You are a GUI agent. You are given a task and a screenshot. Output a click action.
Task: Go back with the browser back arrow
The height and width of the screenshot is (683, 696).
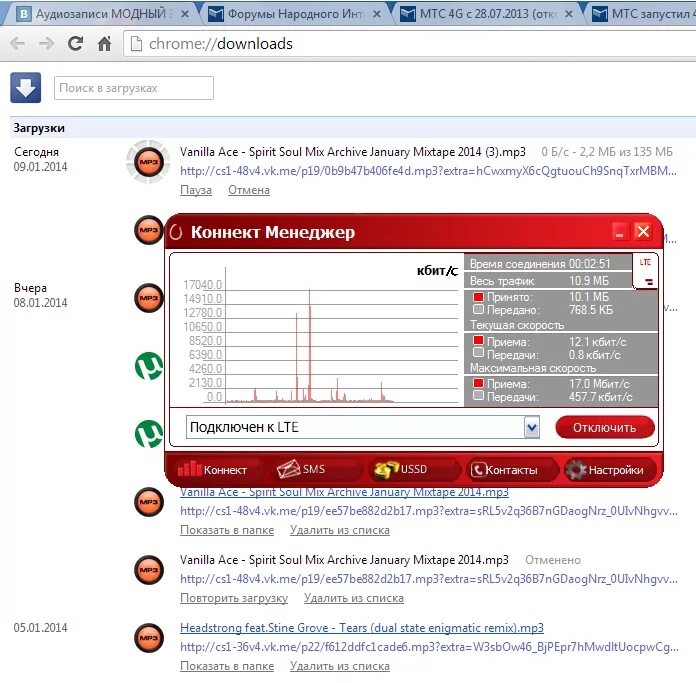(18, 43)
